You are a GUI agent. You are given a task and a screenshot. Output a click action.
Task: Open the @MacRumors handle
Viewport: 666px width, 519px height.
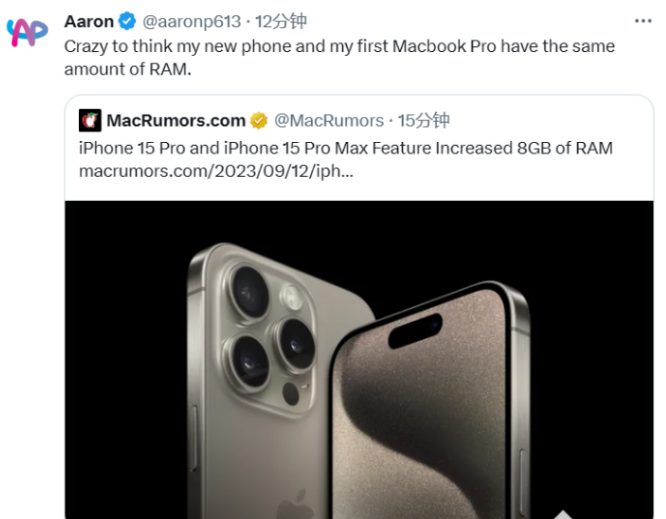(x=329, y=121)
